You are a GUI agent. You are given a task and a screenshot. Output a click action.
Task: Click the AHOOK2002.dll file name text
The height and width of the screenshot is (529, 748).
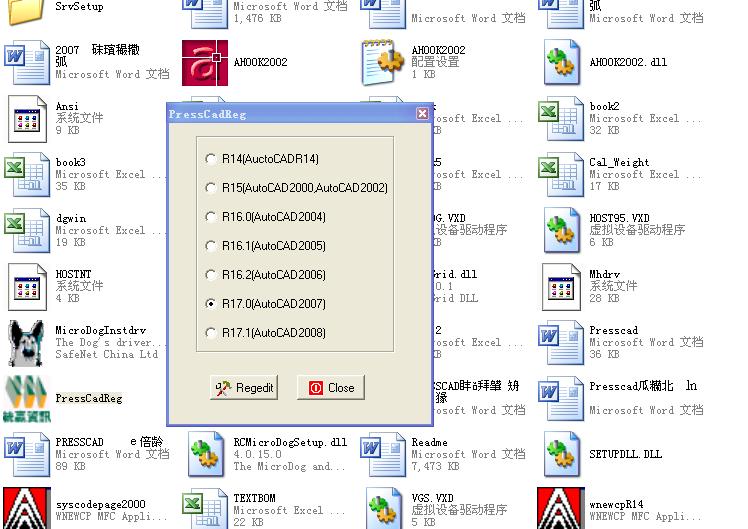pos(628,62)
